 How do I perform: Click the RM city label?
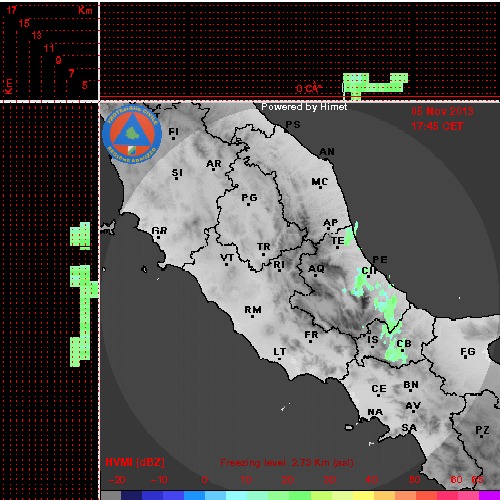coord(253,310)
